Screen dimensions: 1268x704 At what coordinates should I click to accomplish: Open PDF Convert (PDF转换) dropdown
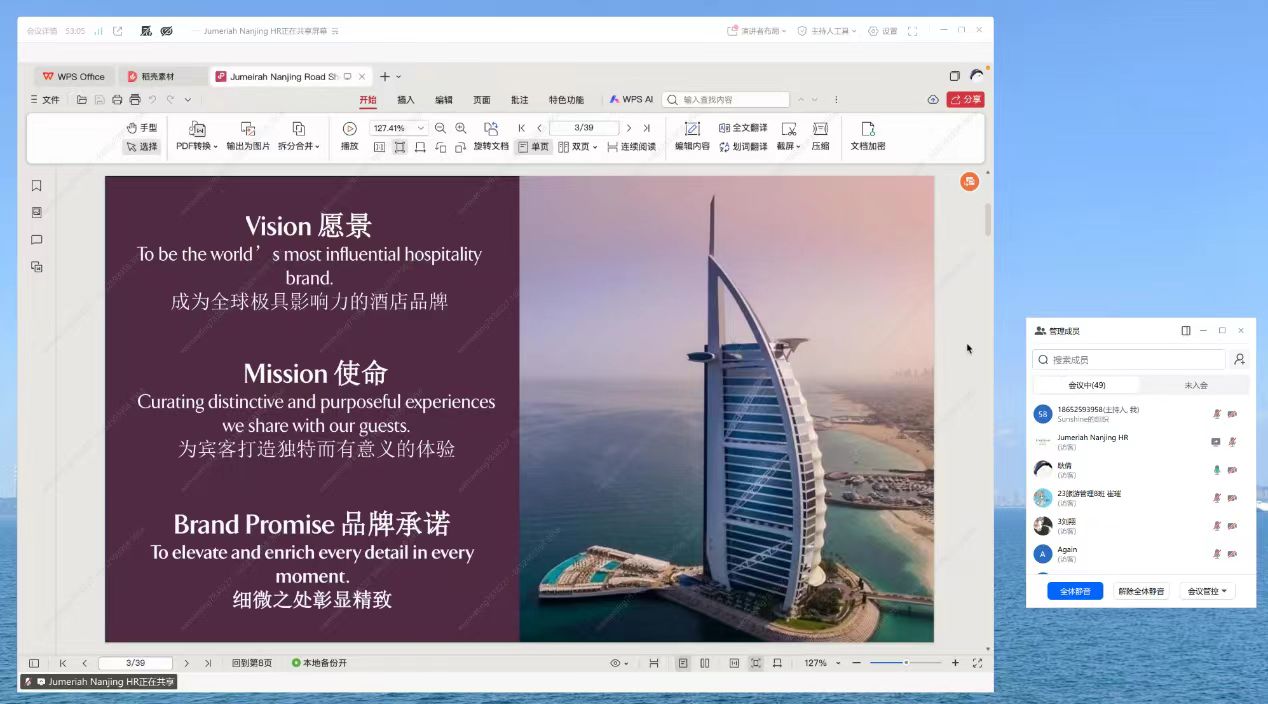(x=197, y=136)
